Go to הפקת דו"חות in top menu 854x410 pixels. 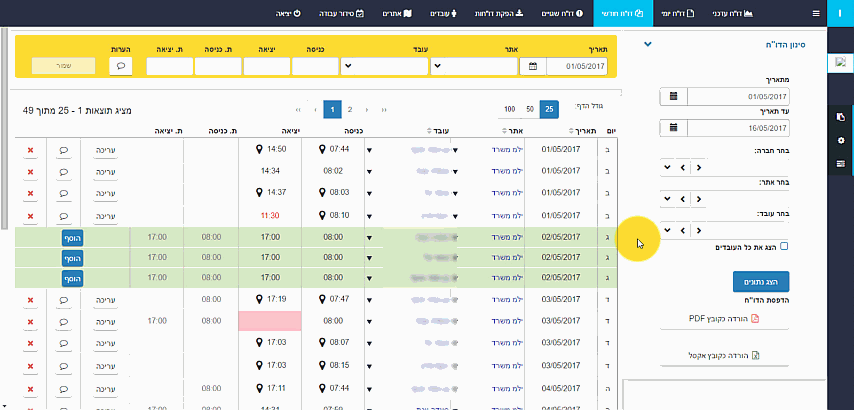pyautogui.click(x=499, y=13)
